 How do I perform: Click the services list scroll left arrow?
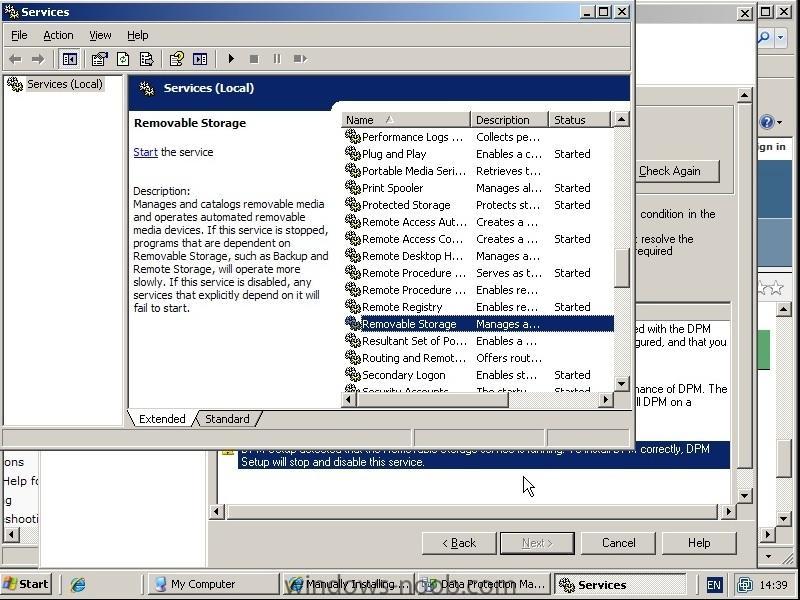coord(349,399)
